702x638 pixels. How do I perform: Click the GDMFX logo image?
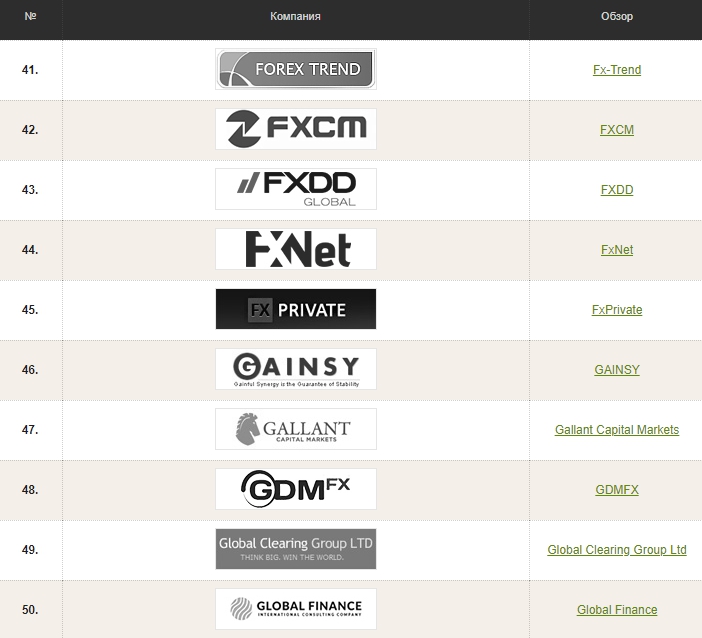pyautogui.click(x=295, y=489)
